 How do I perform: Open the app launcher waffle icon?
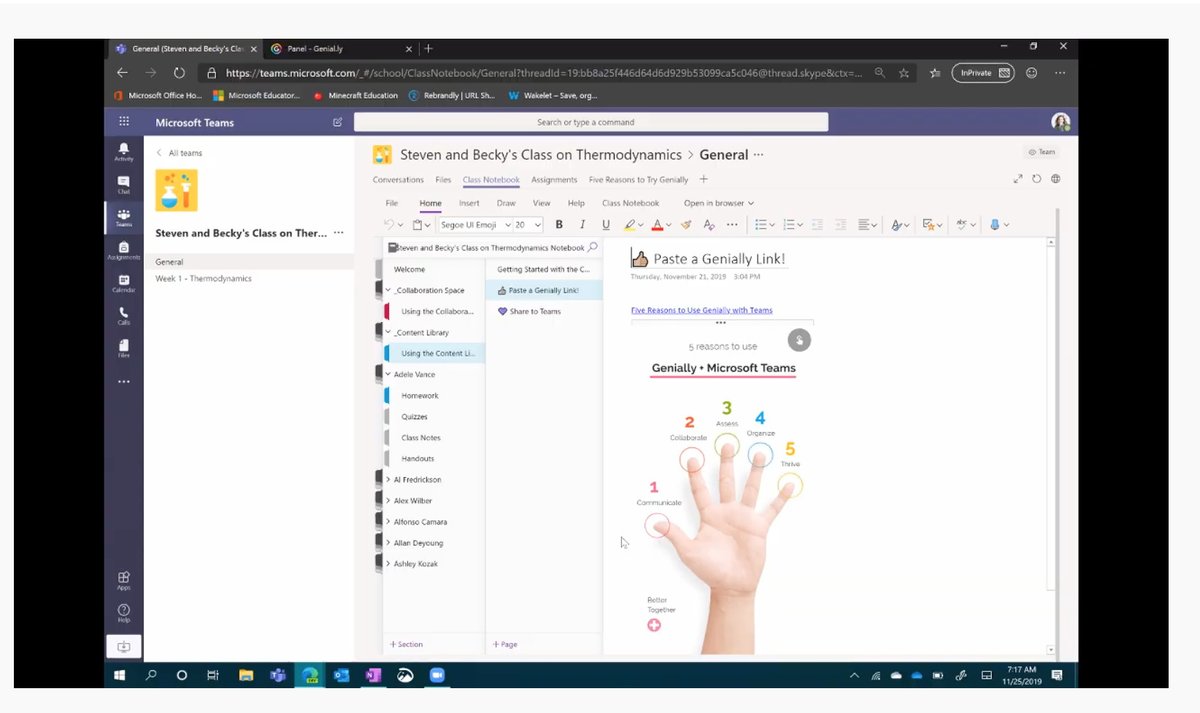[124, 122]
